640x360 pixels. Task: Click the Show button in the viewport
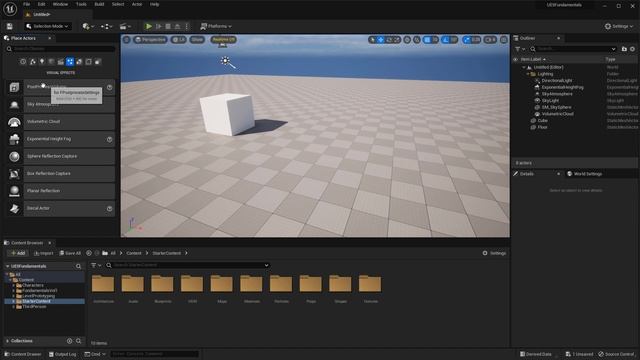click(x=197, y=40)
